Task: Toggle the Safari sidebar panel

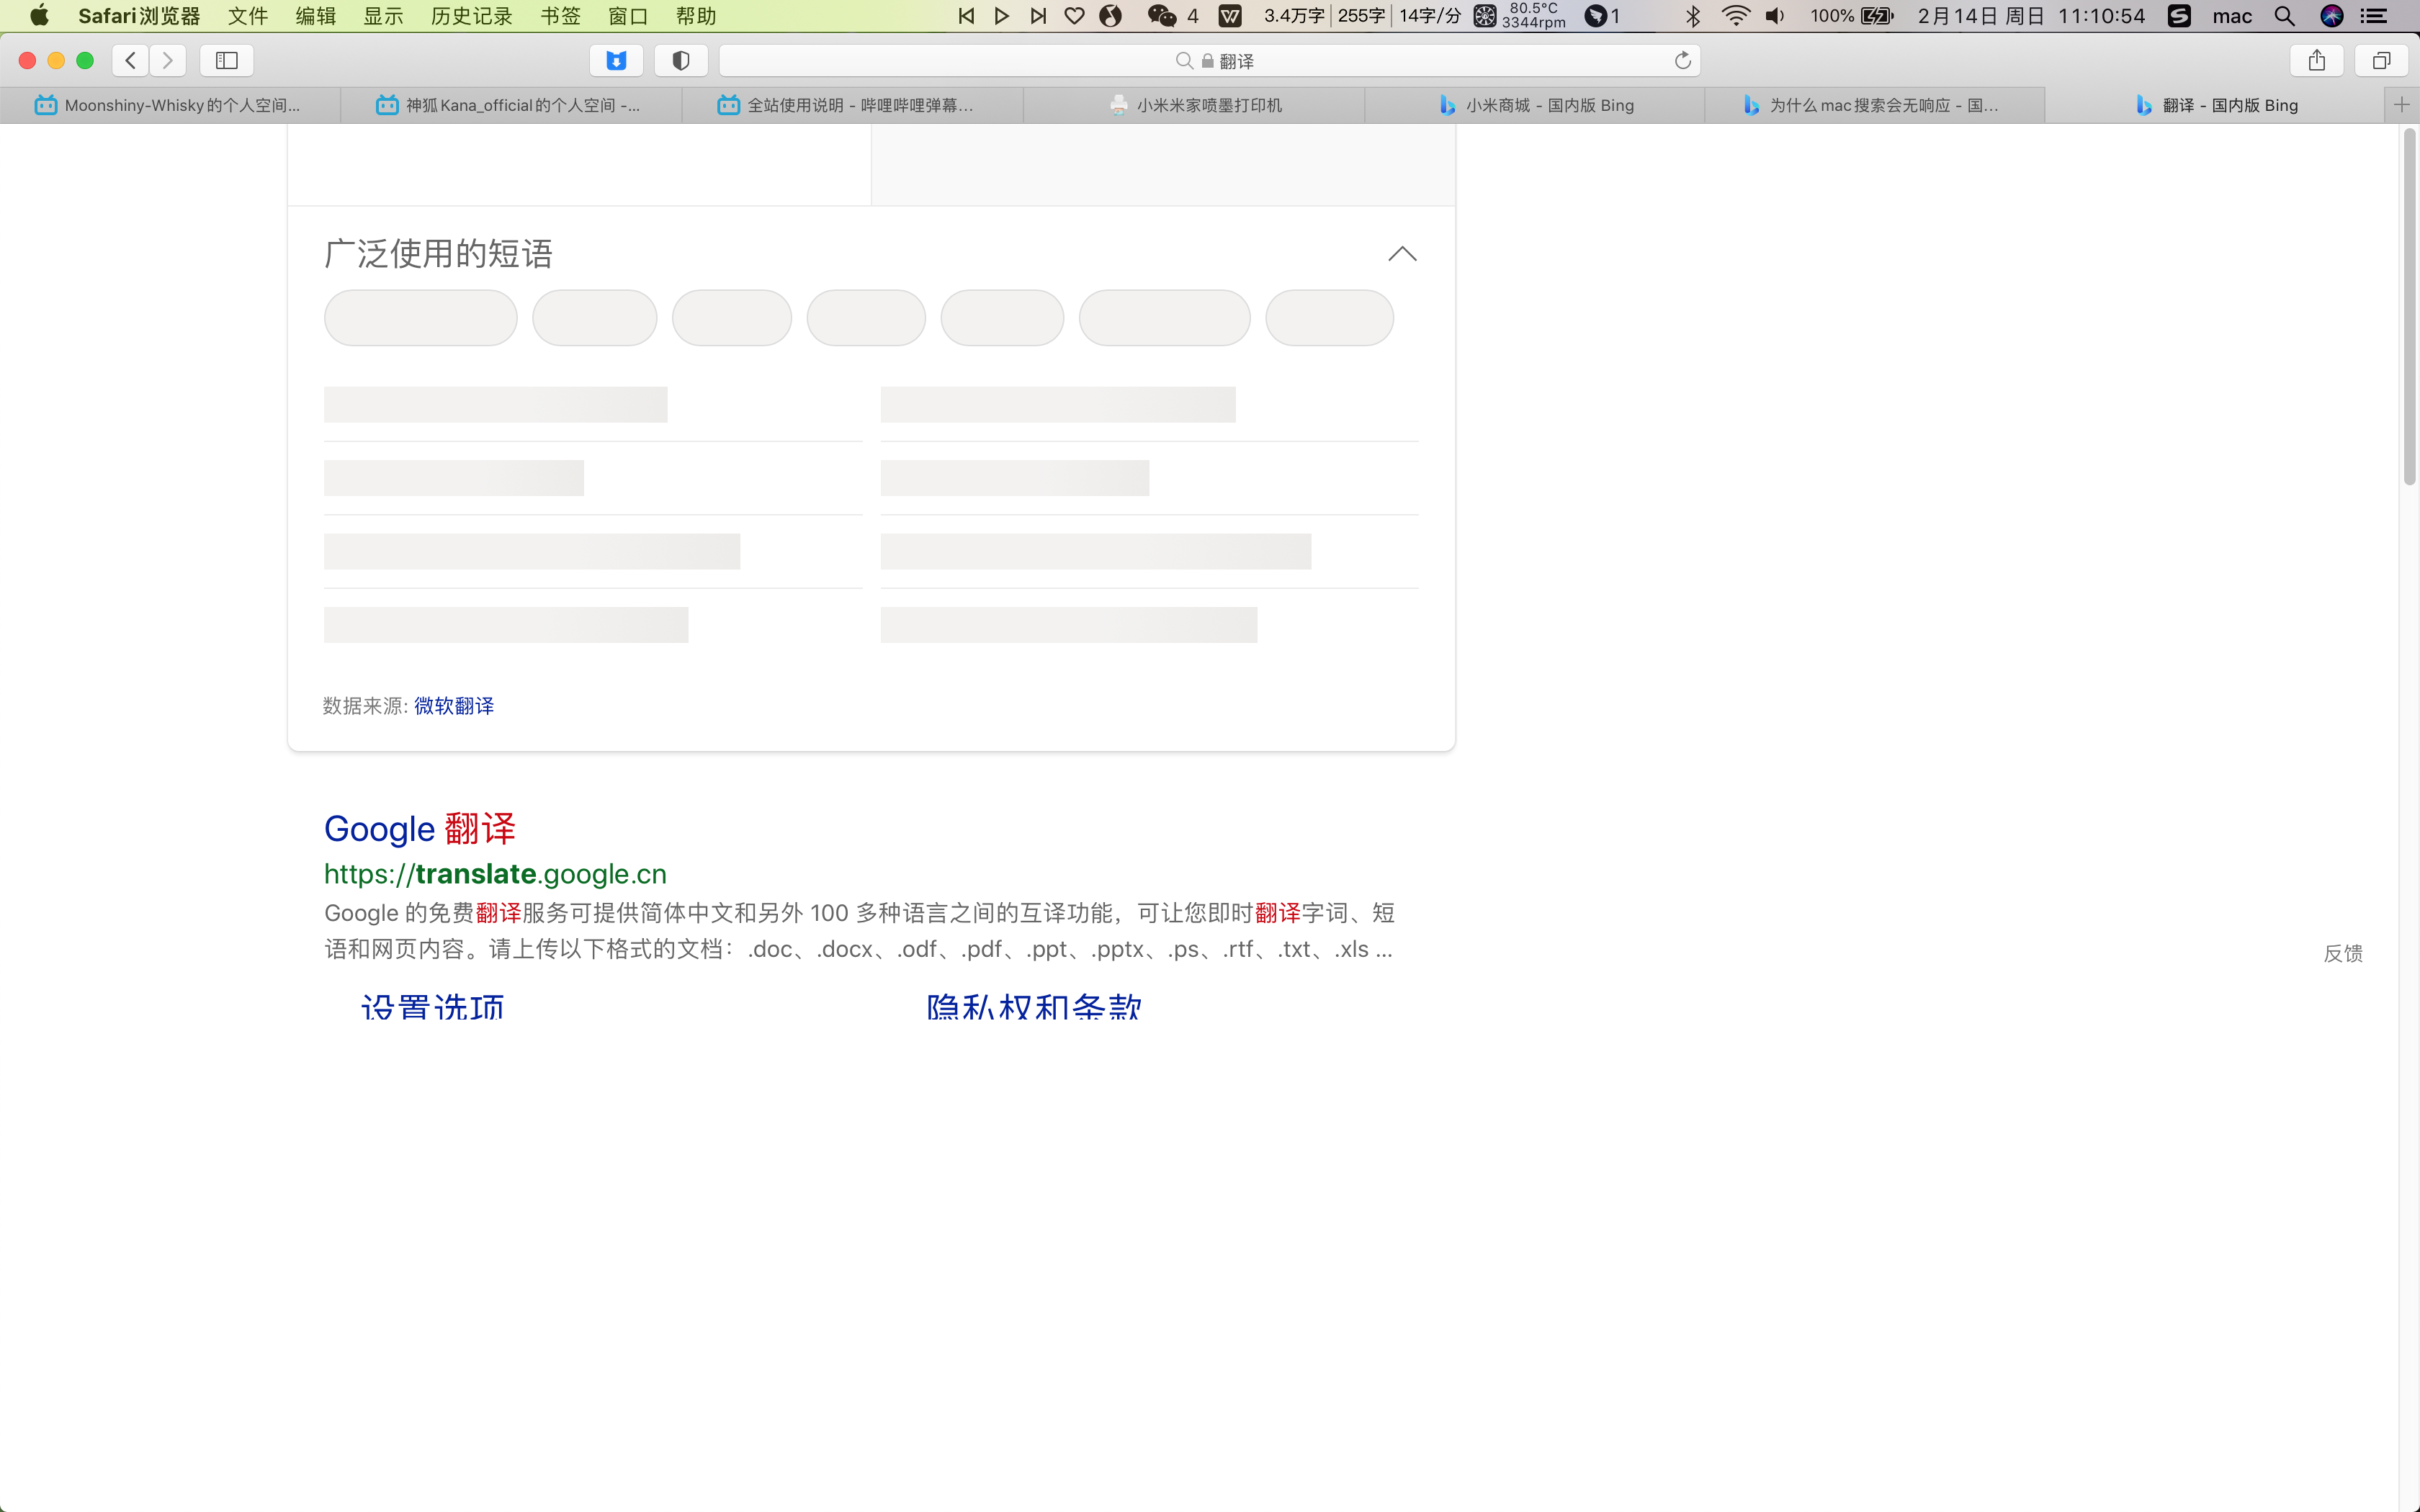Action: [x=227, y=61]
